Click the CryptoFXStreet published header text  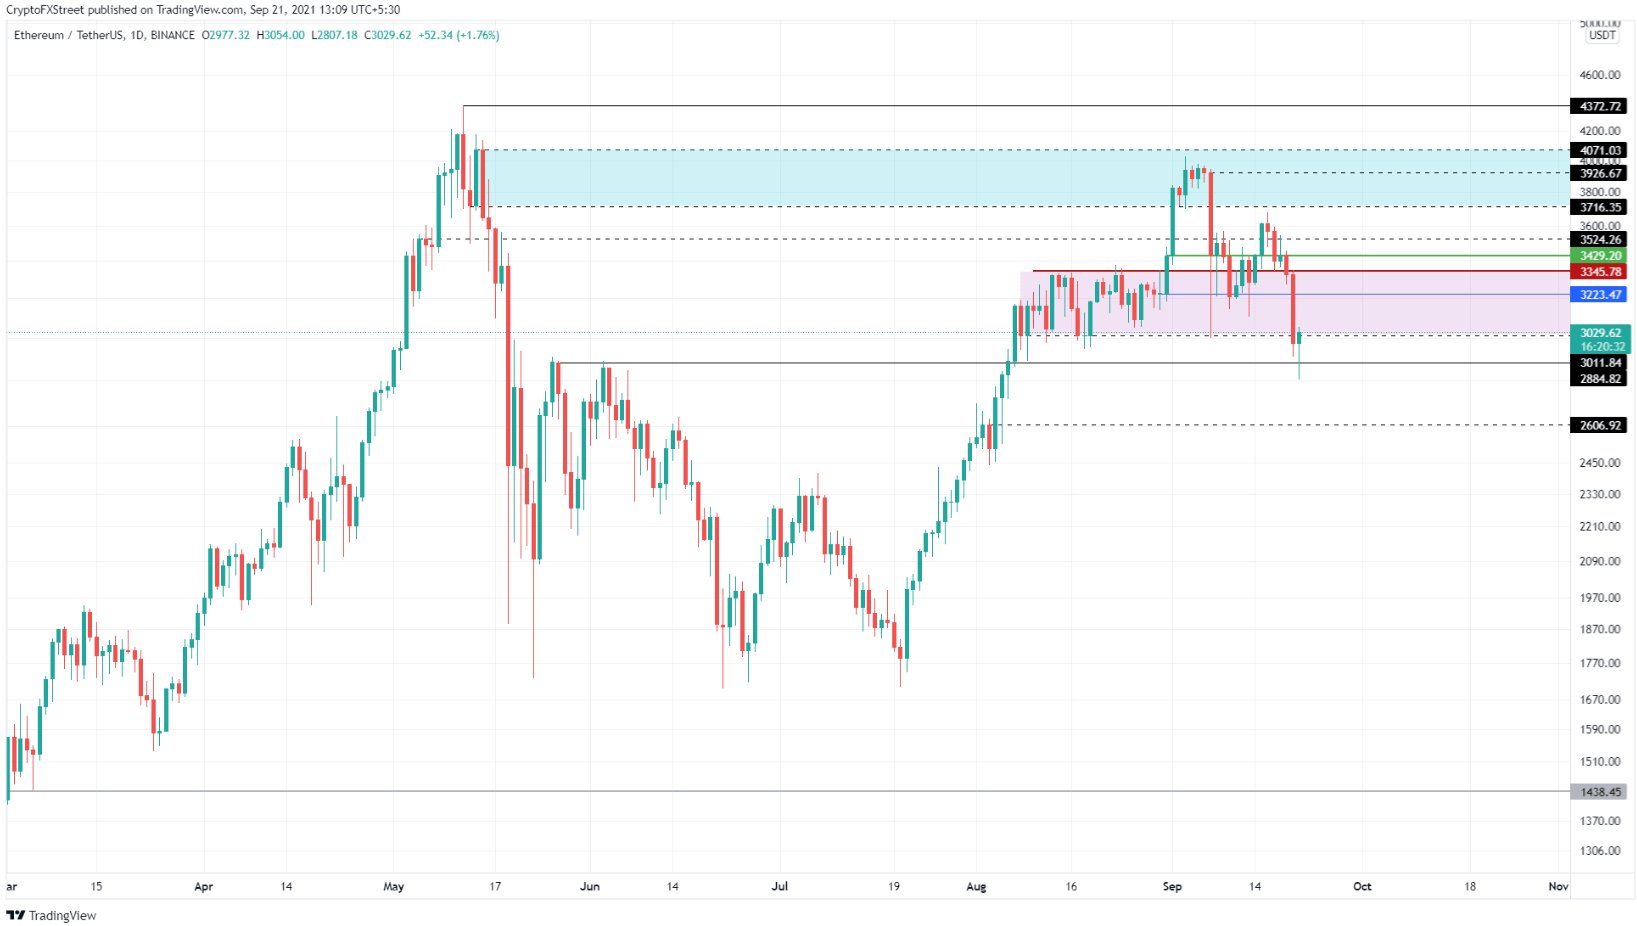tap(203, 10)
